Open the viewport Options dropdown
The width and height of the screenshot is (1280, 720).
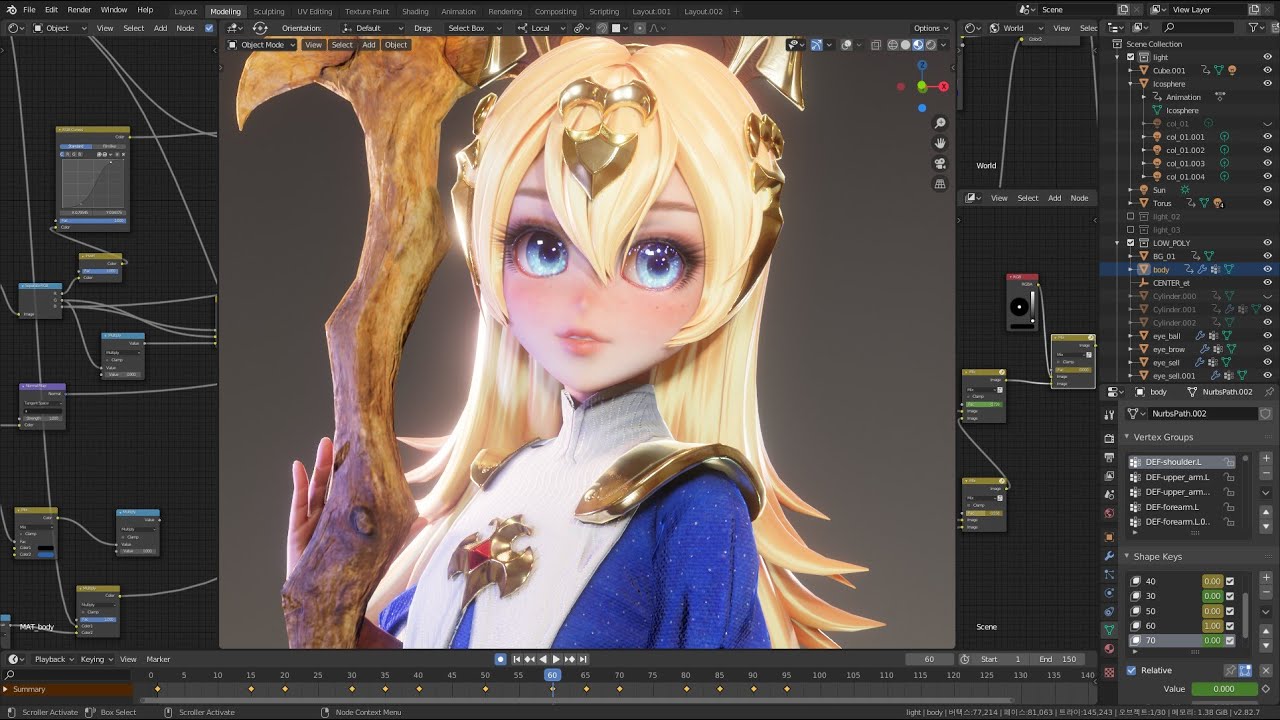931,28
